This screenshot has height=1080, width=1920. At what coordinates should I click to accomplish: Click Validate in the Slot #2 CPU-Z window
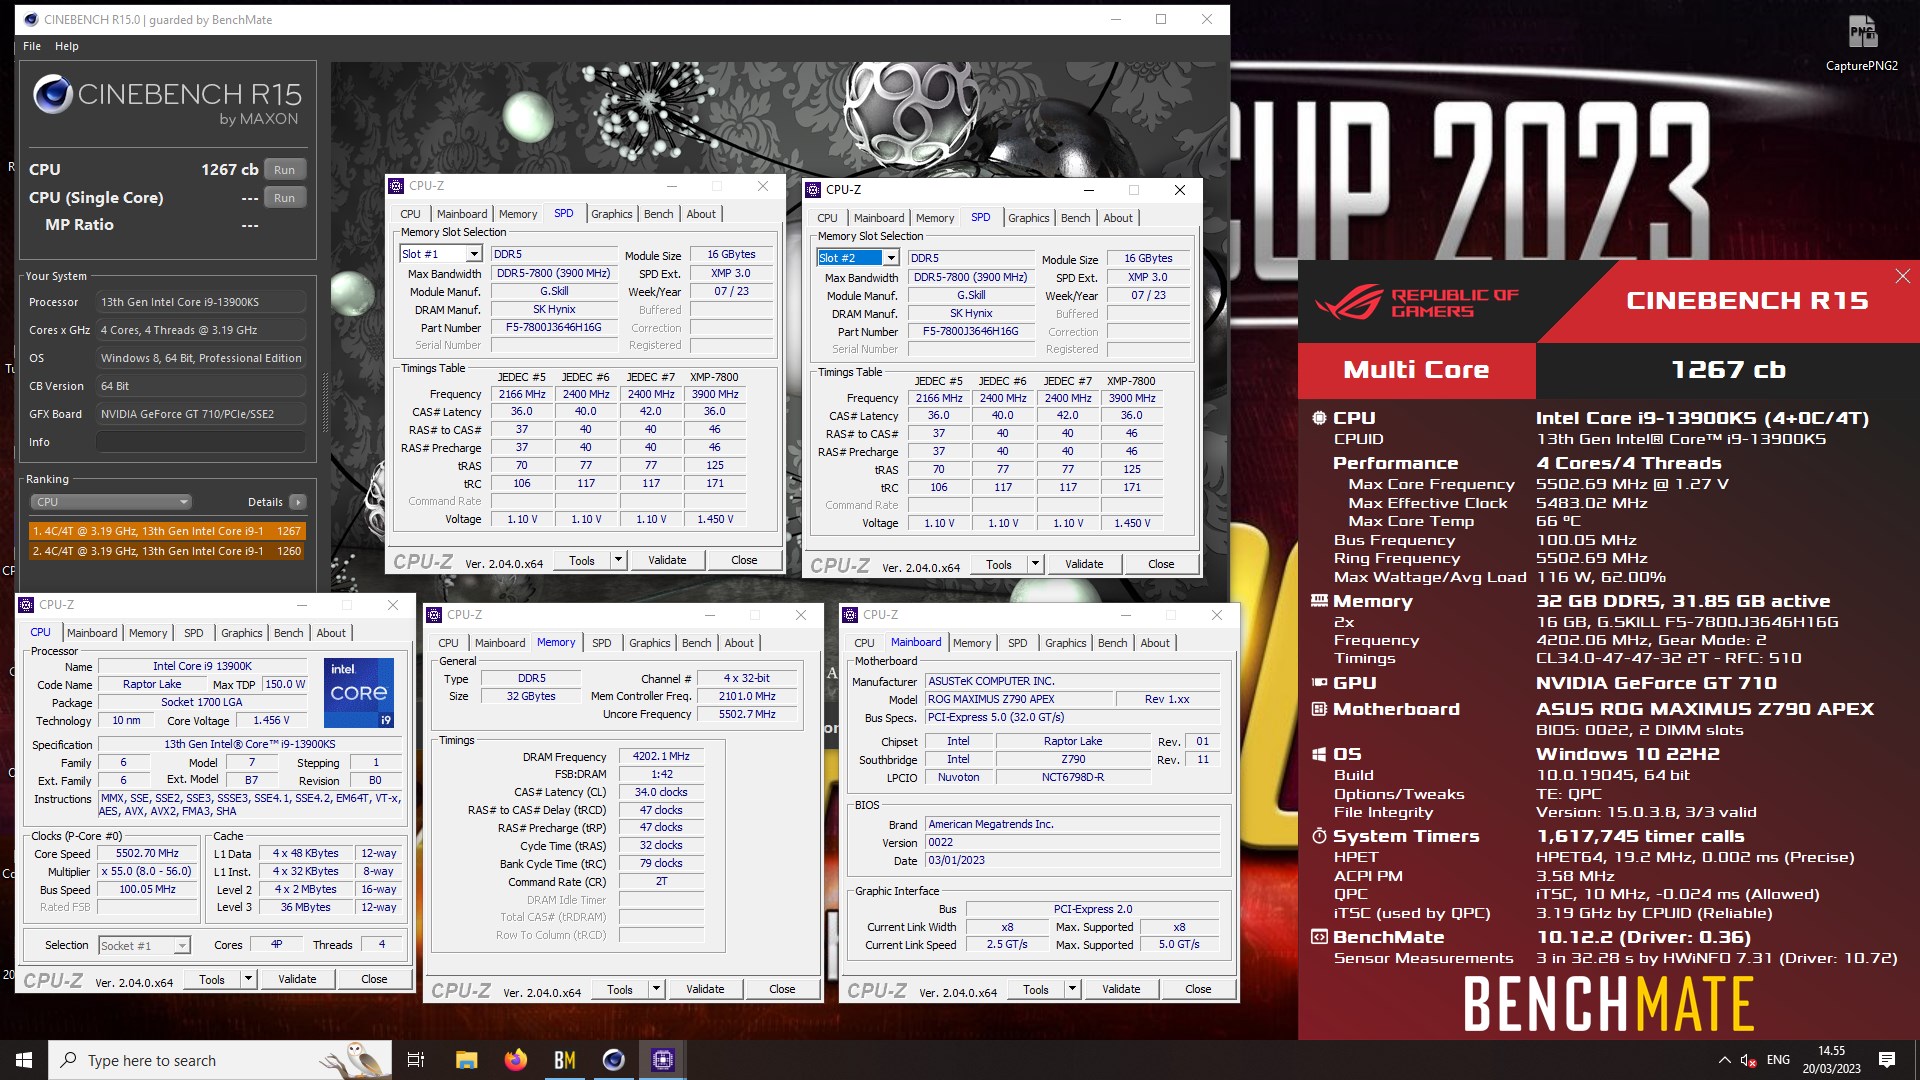click(1084, 564)
